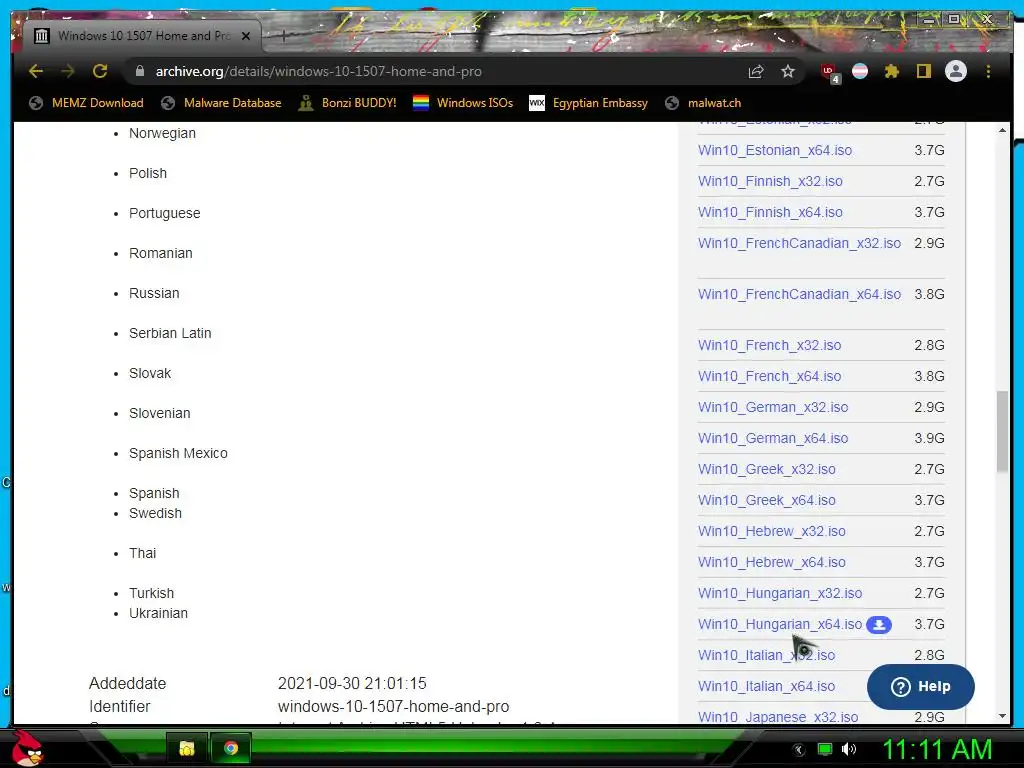This screenshot has width=1024, height=768.
Task: Click the forward navigation arrow
Action: tap(67, 71)
